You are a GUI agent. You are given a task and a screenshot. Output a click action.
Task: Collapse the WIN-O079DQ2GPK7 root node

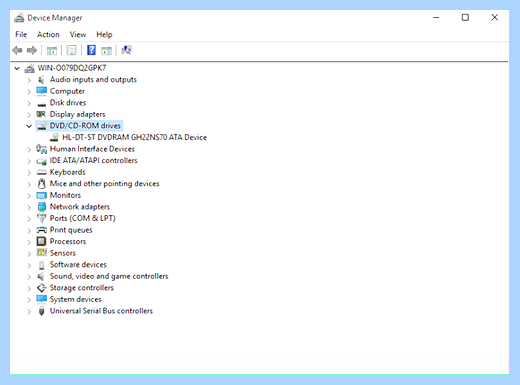17,68
